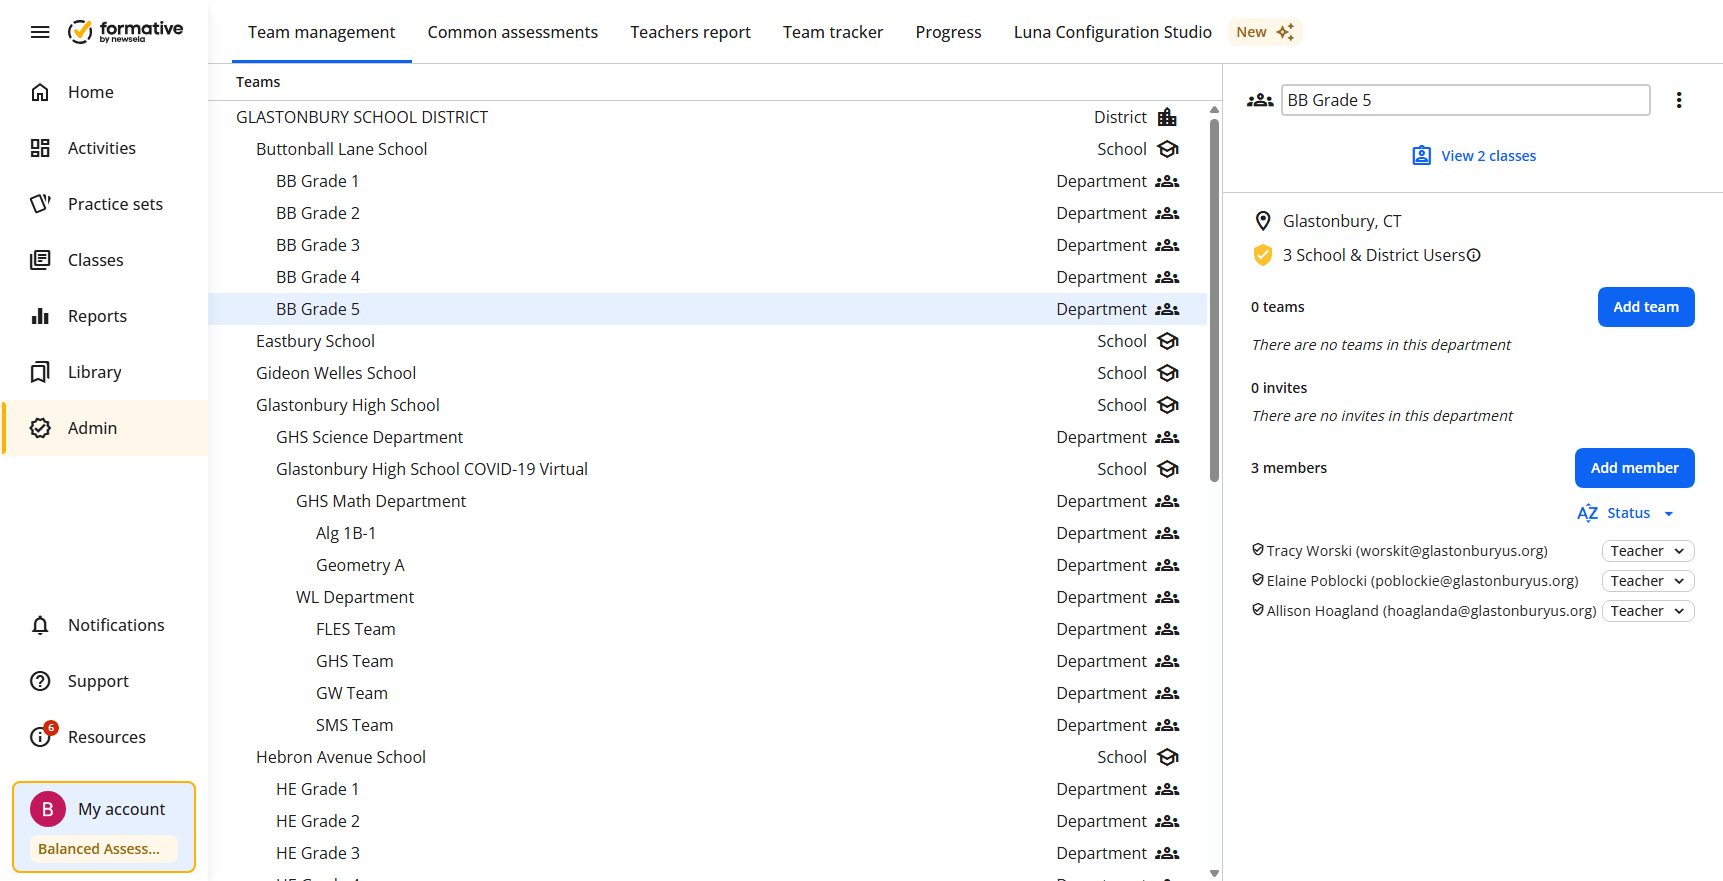Select the GHS Science Department row
1723x881 pixels.
(707, 437)
